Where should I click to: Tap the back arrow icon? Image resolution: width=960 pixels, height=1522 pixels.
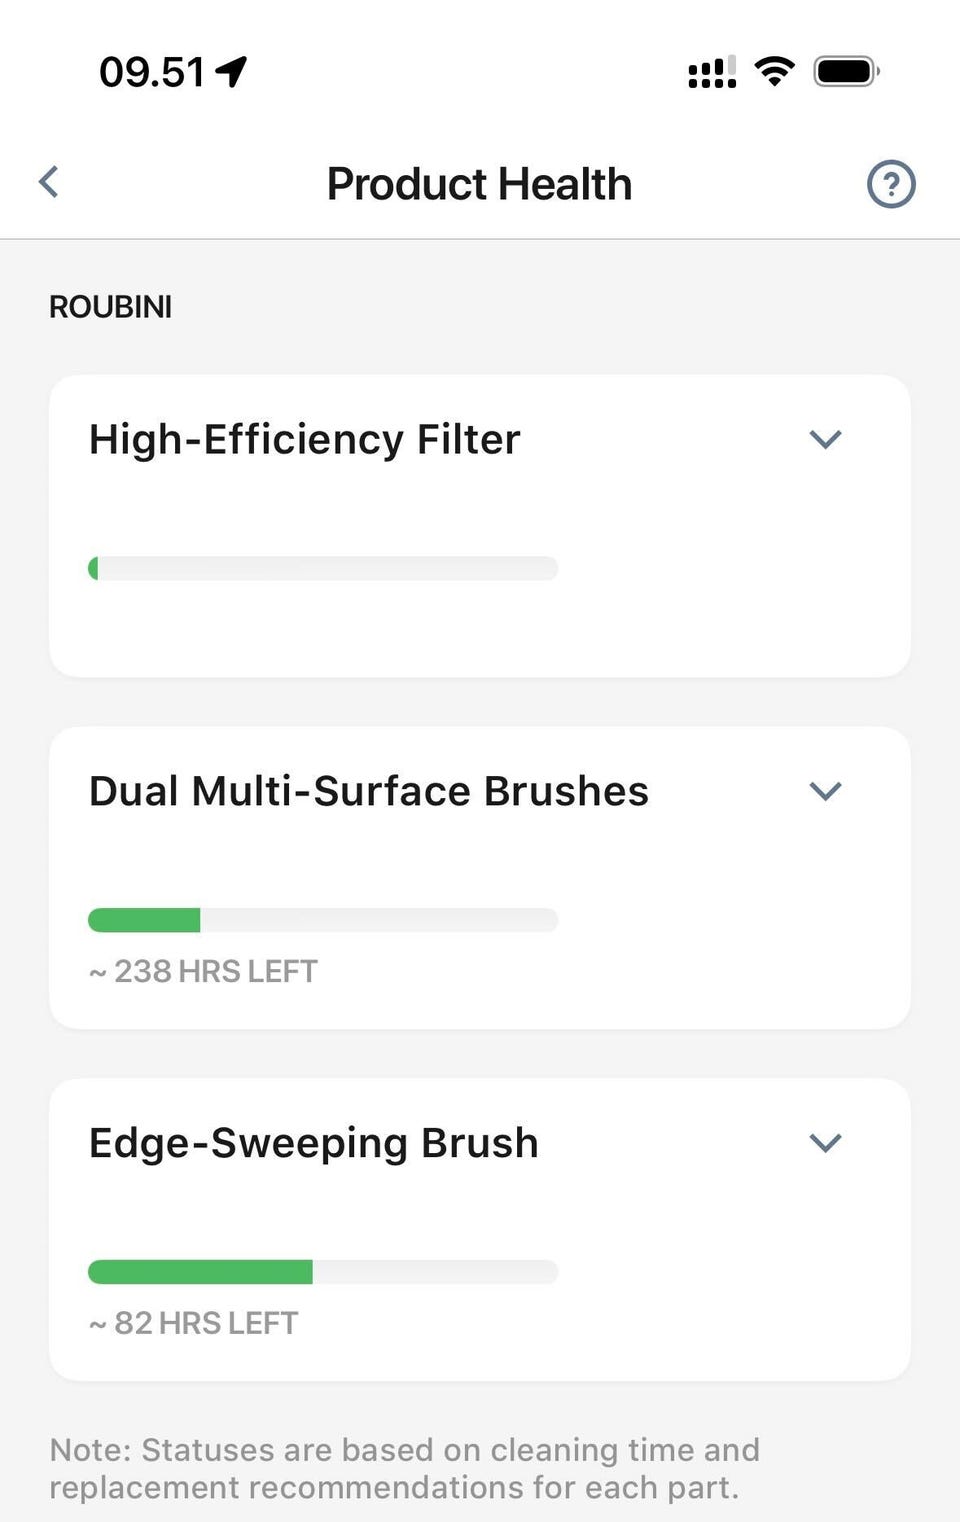49,182
